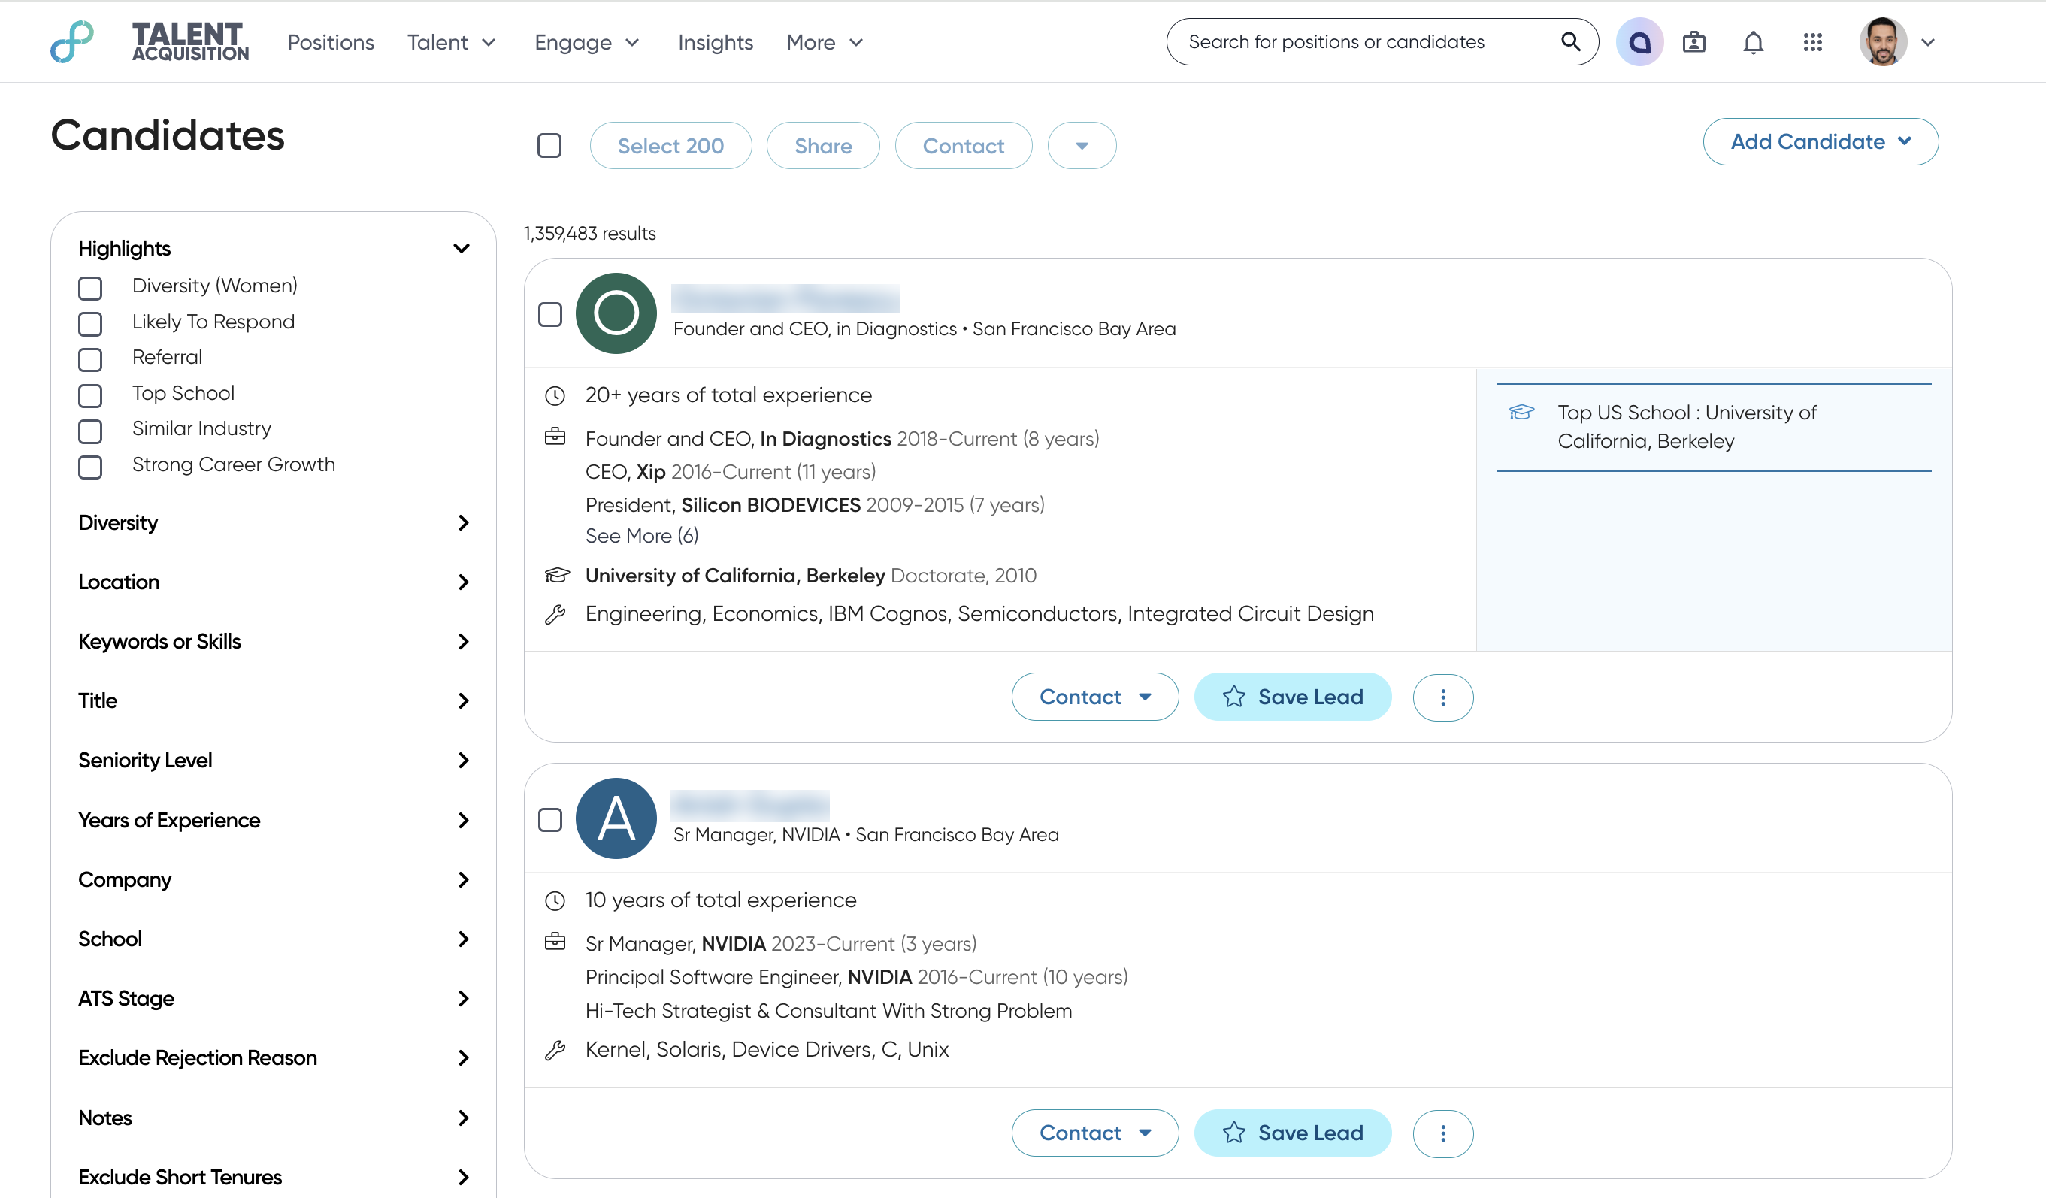Go to Positions menu
Screen dimensions: 2046x1198
point(331,42)
